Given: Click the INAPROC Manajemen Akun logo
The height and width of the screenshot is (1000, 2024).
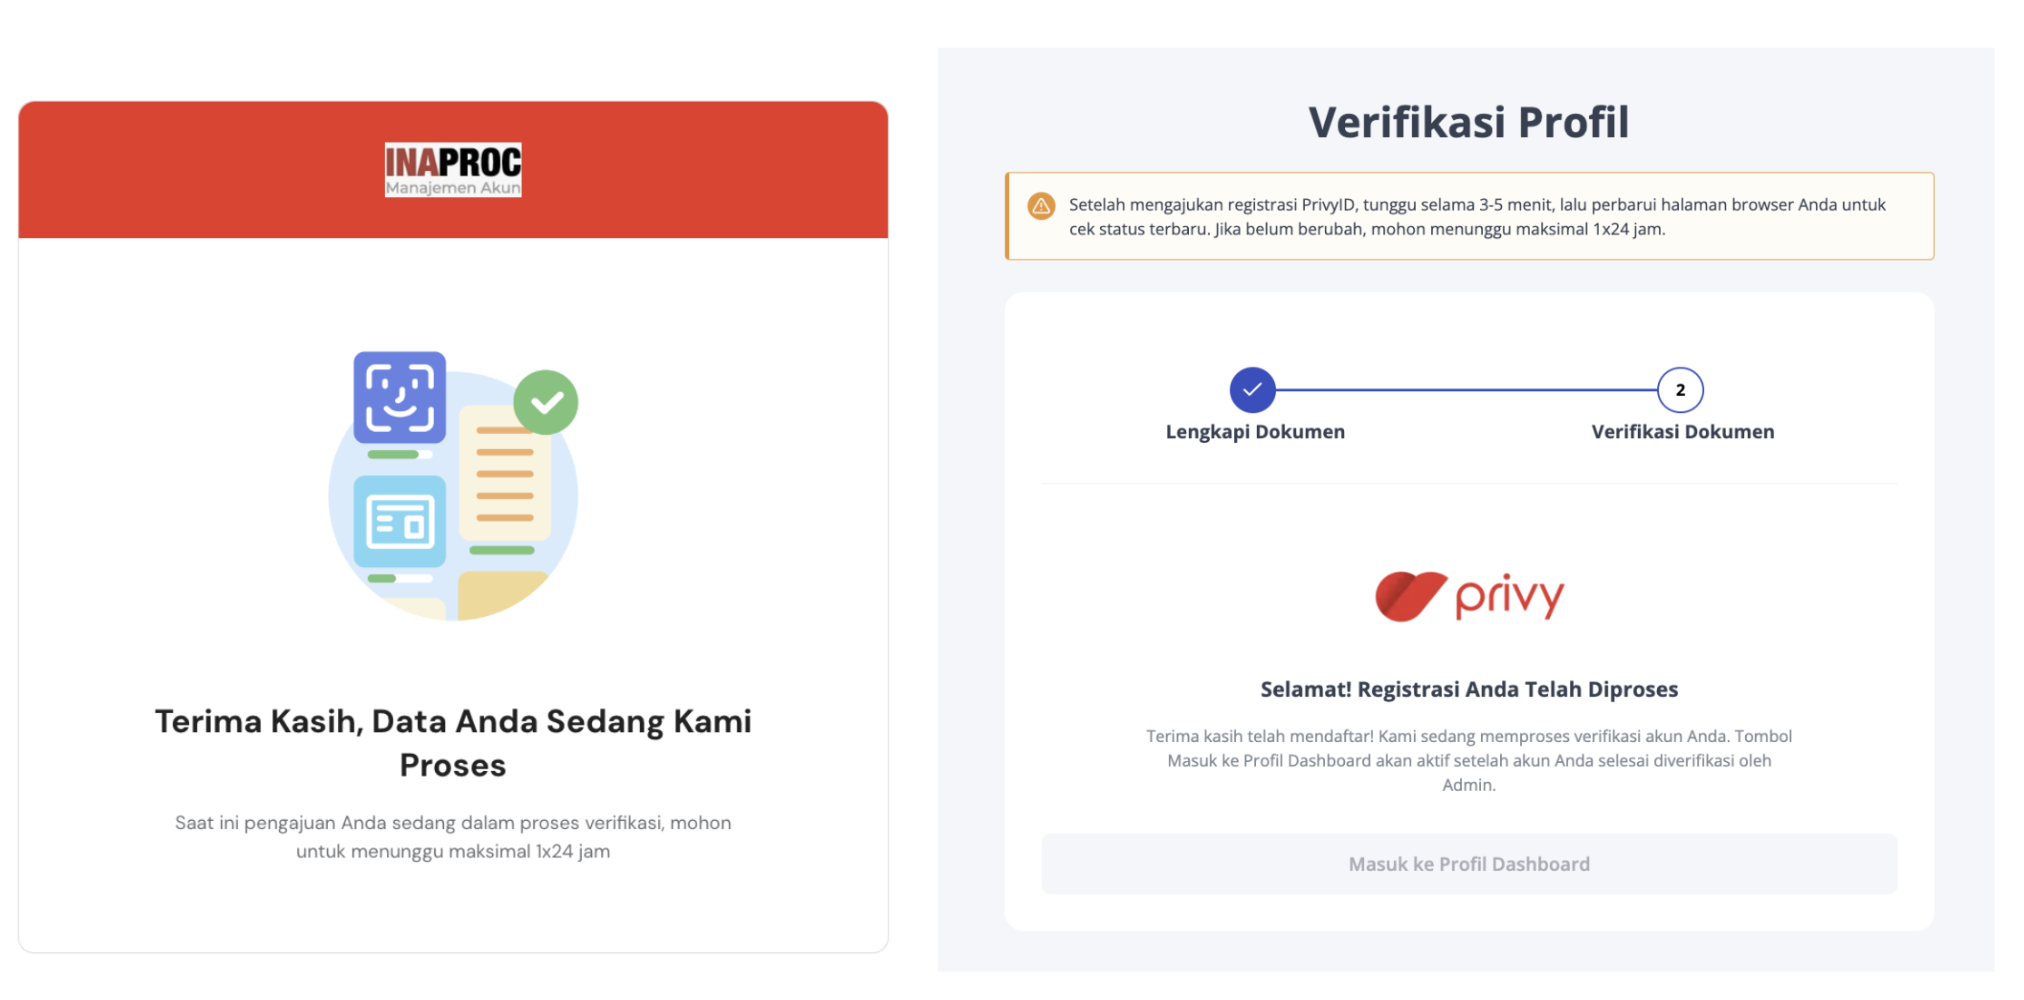Looking at the screenshot, I should pos(453,170).
